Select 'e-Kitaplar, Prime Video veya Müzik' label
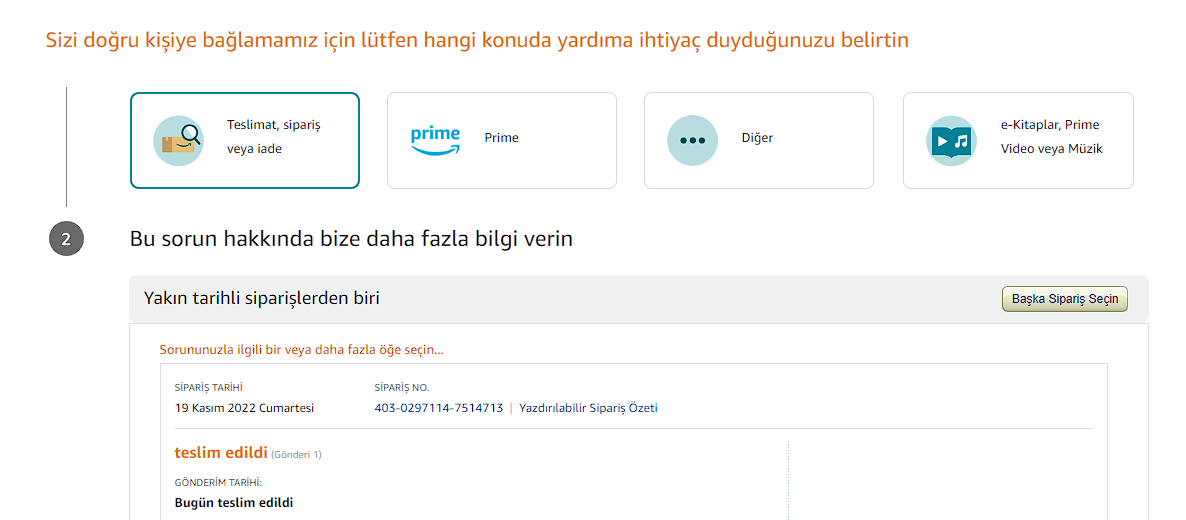 click(x=1051, y=137)
